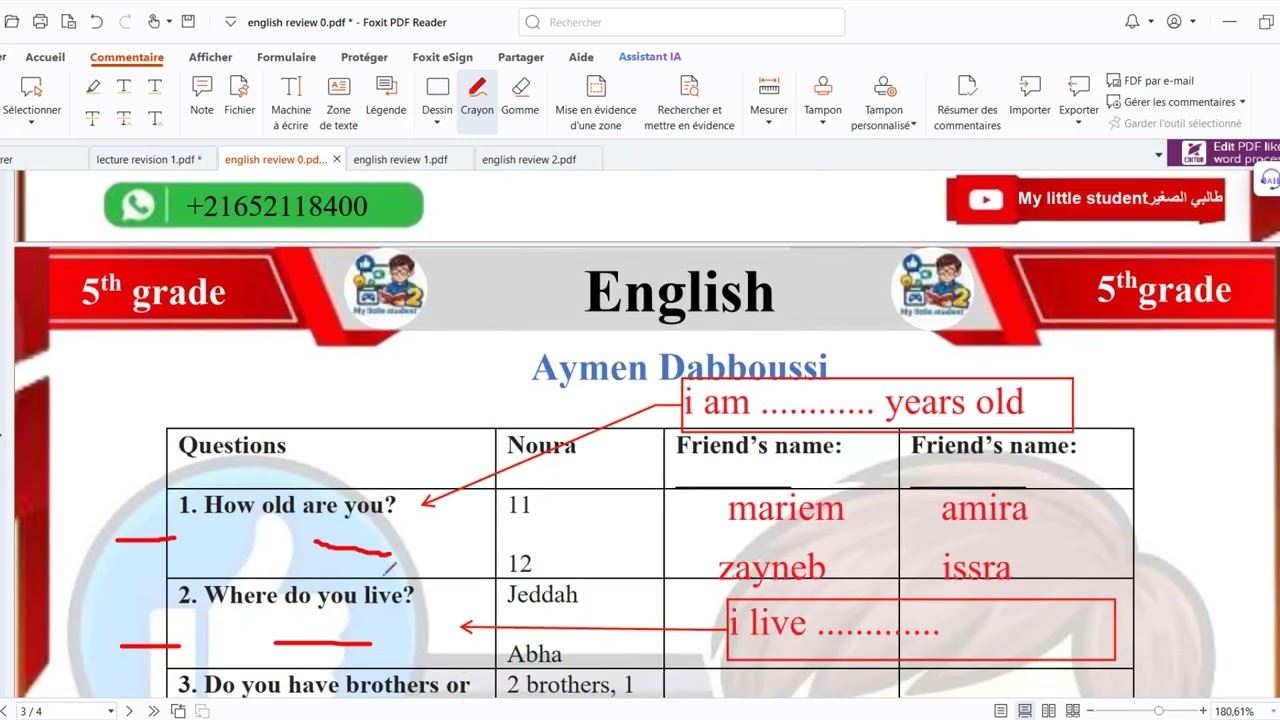Open the tab list dropdown arrow

point(1159,155)
